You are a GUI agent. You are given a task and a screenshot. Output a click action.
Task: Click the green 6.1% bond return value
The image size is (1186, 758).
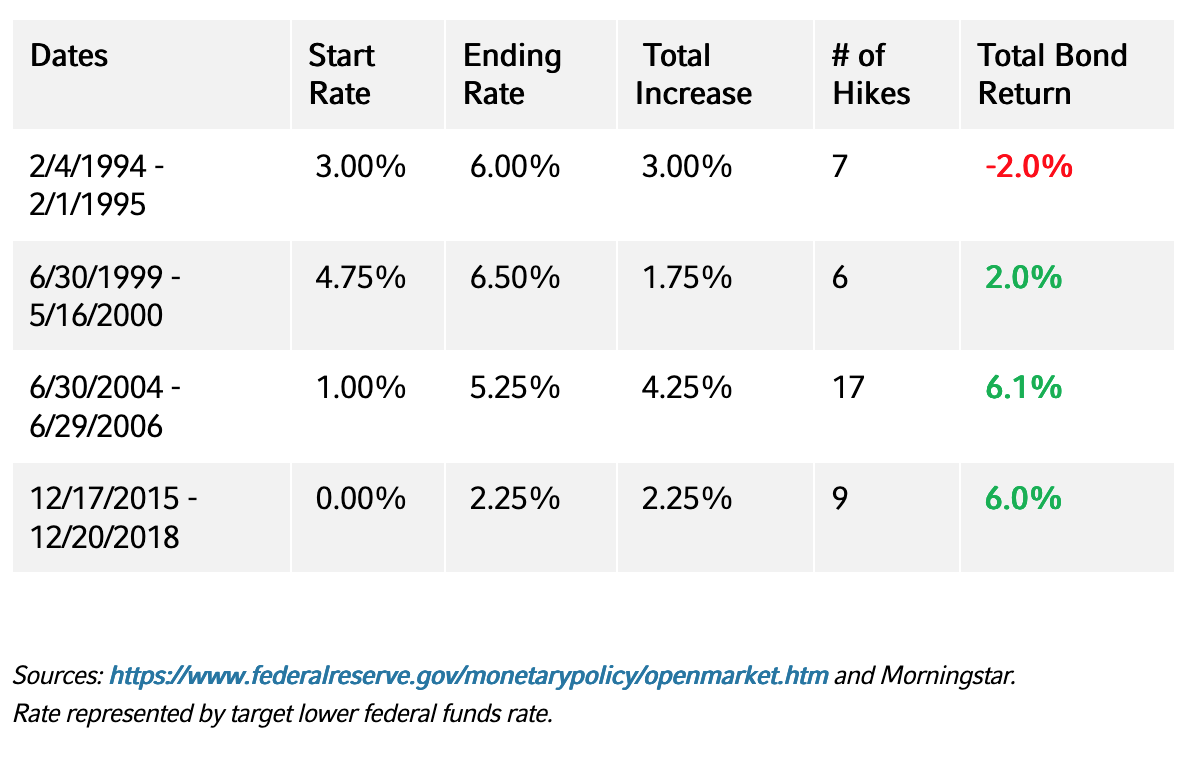1023,388
